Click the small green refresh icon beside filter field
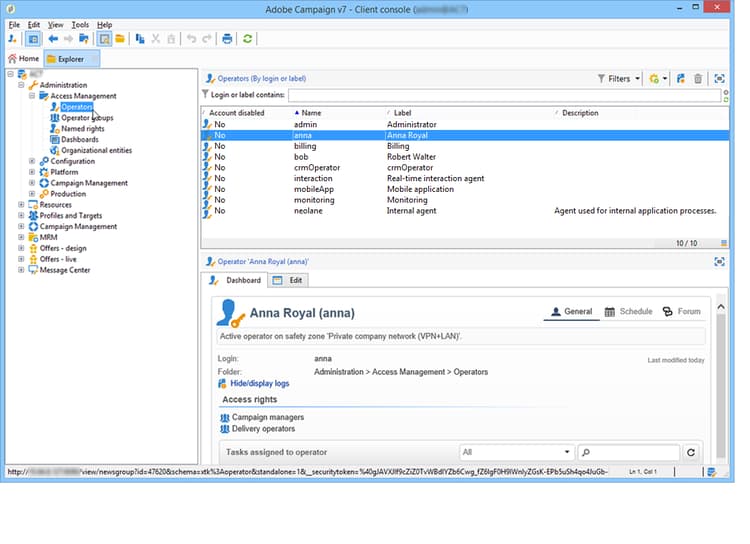The image size is (750, 544). [726, 100]
